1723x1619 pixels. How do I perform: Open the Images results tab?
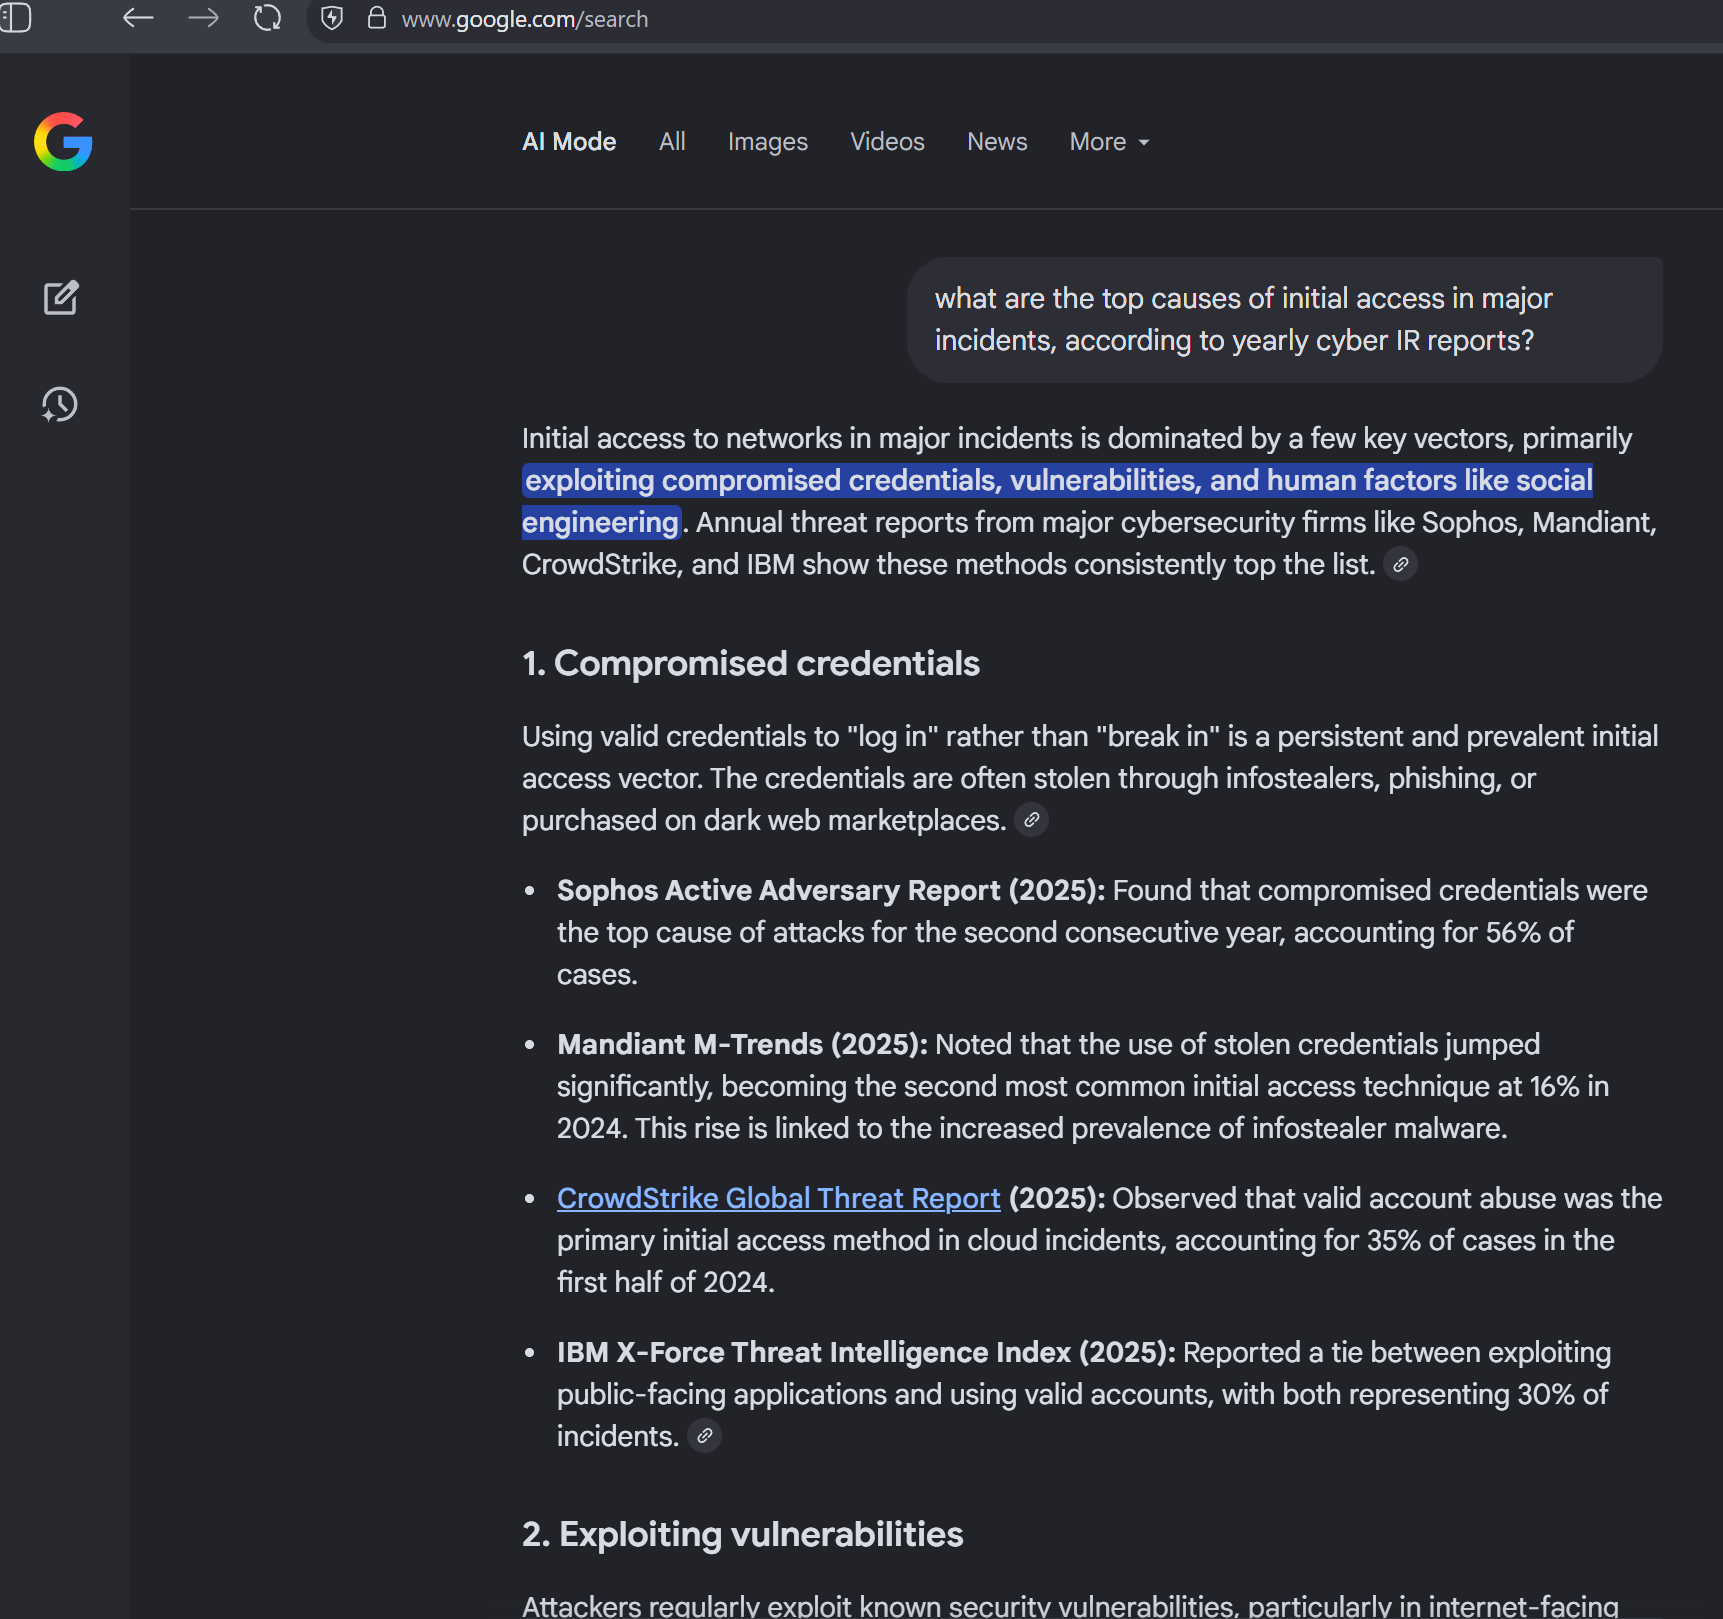click(x=767, y=142)
